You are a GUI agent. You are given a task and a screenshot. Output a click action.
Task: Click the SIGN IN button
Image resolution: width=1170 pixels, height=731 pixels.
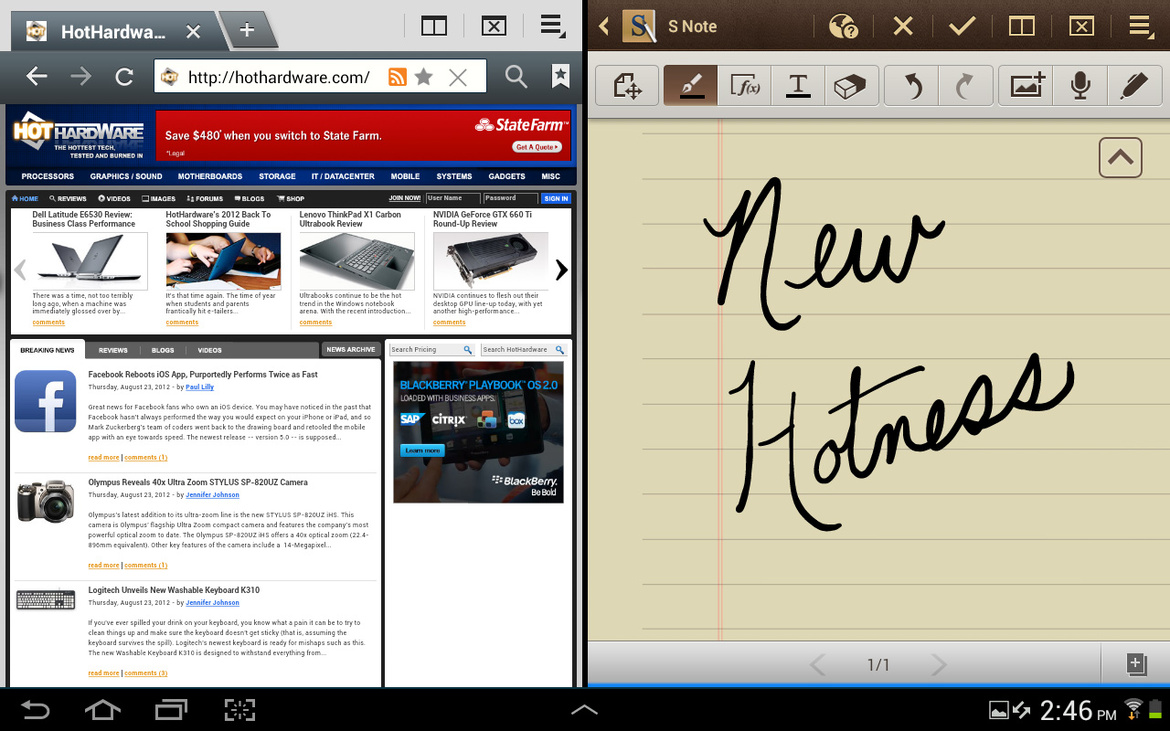[556, 198]
